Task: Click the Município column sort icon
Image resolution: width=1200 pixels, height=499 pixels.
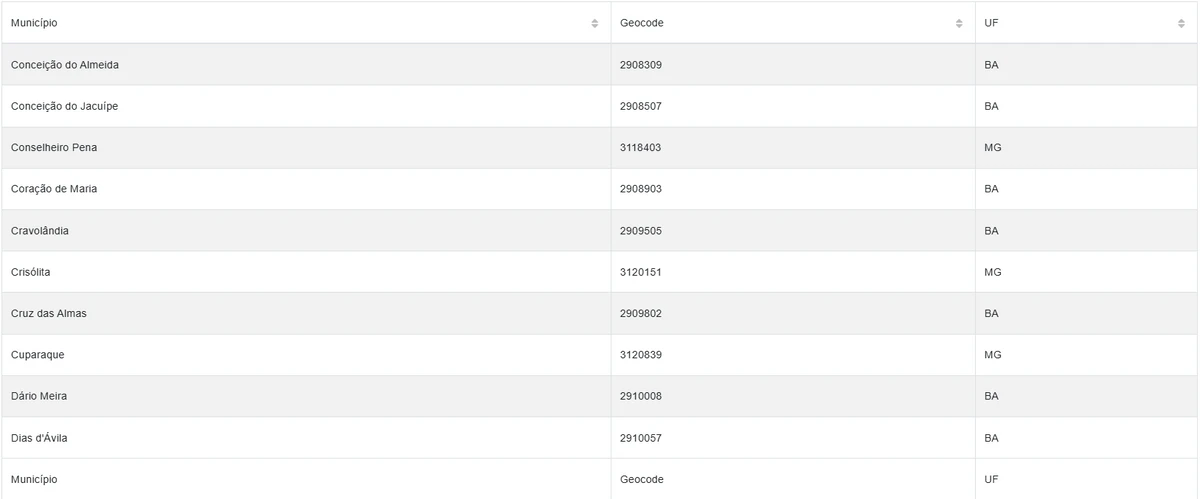Action: [595, 23]
